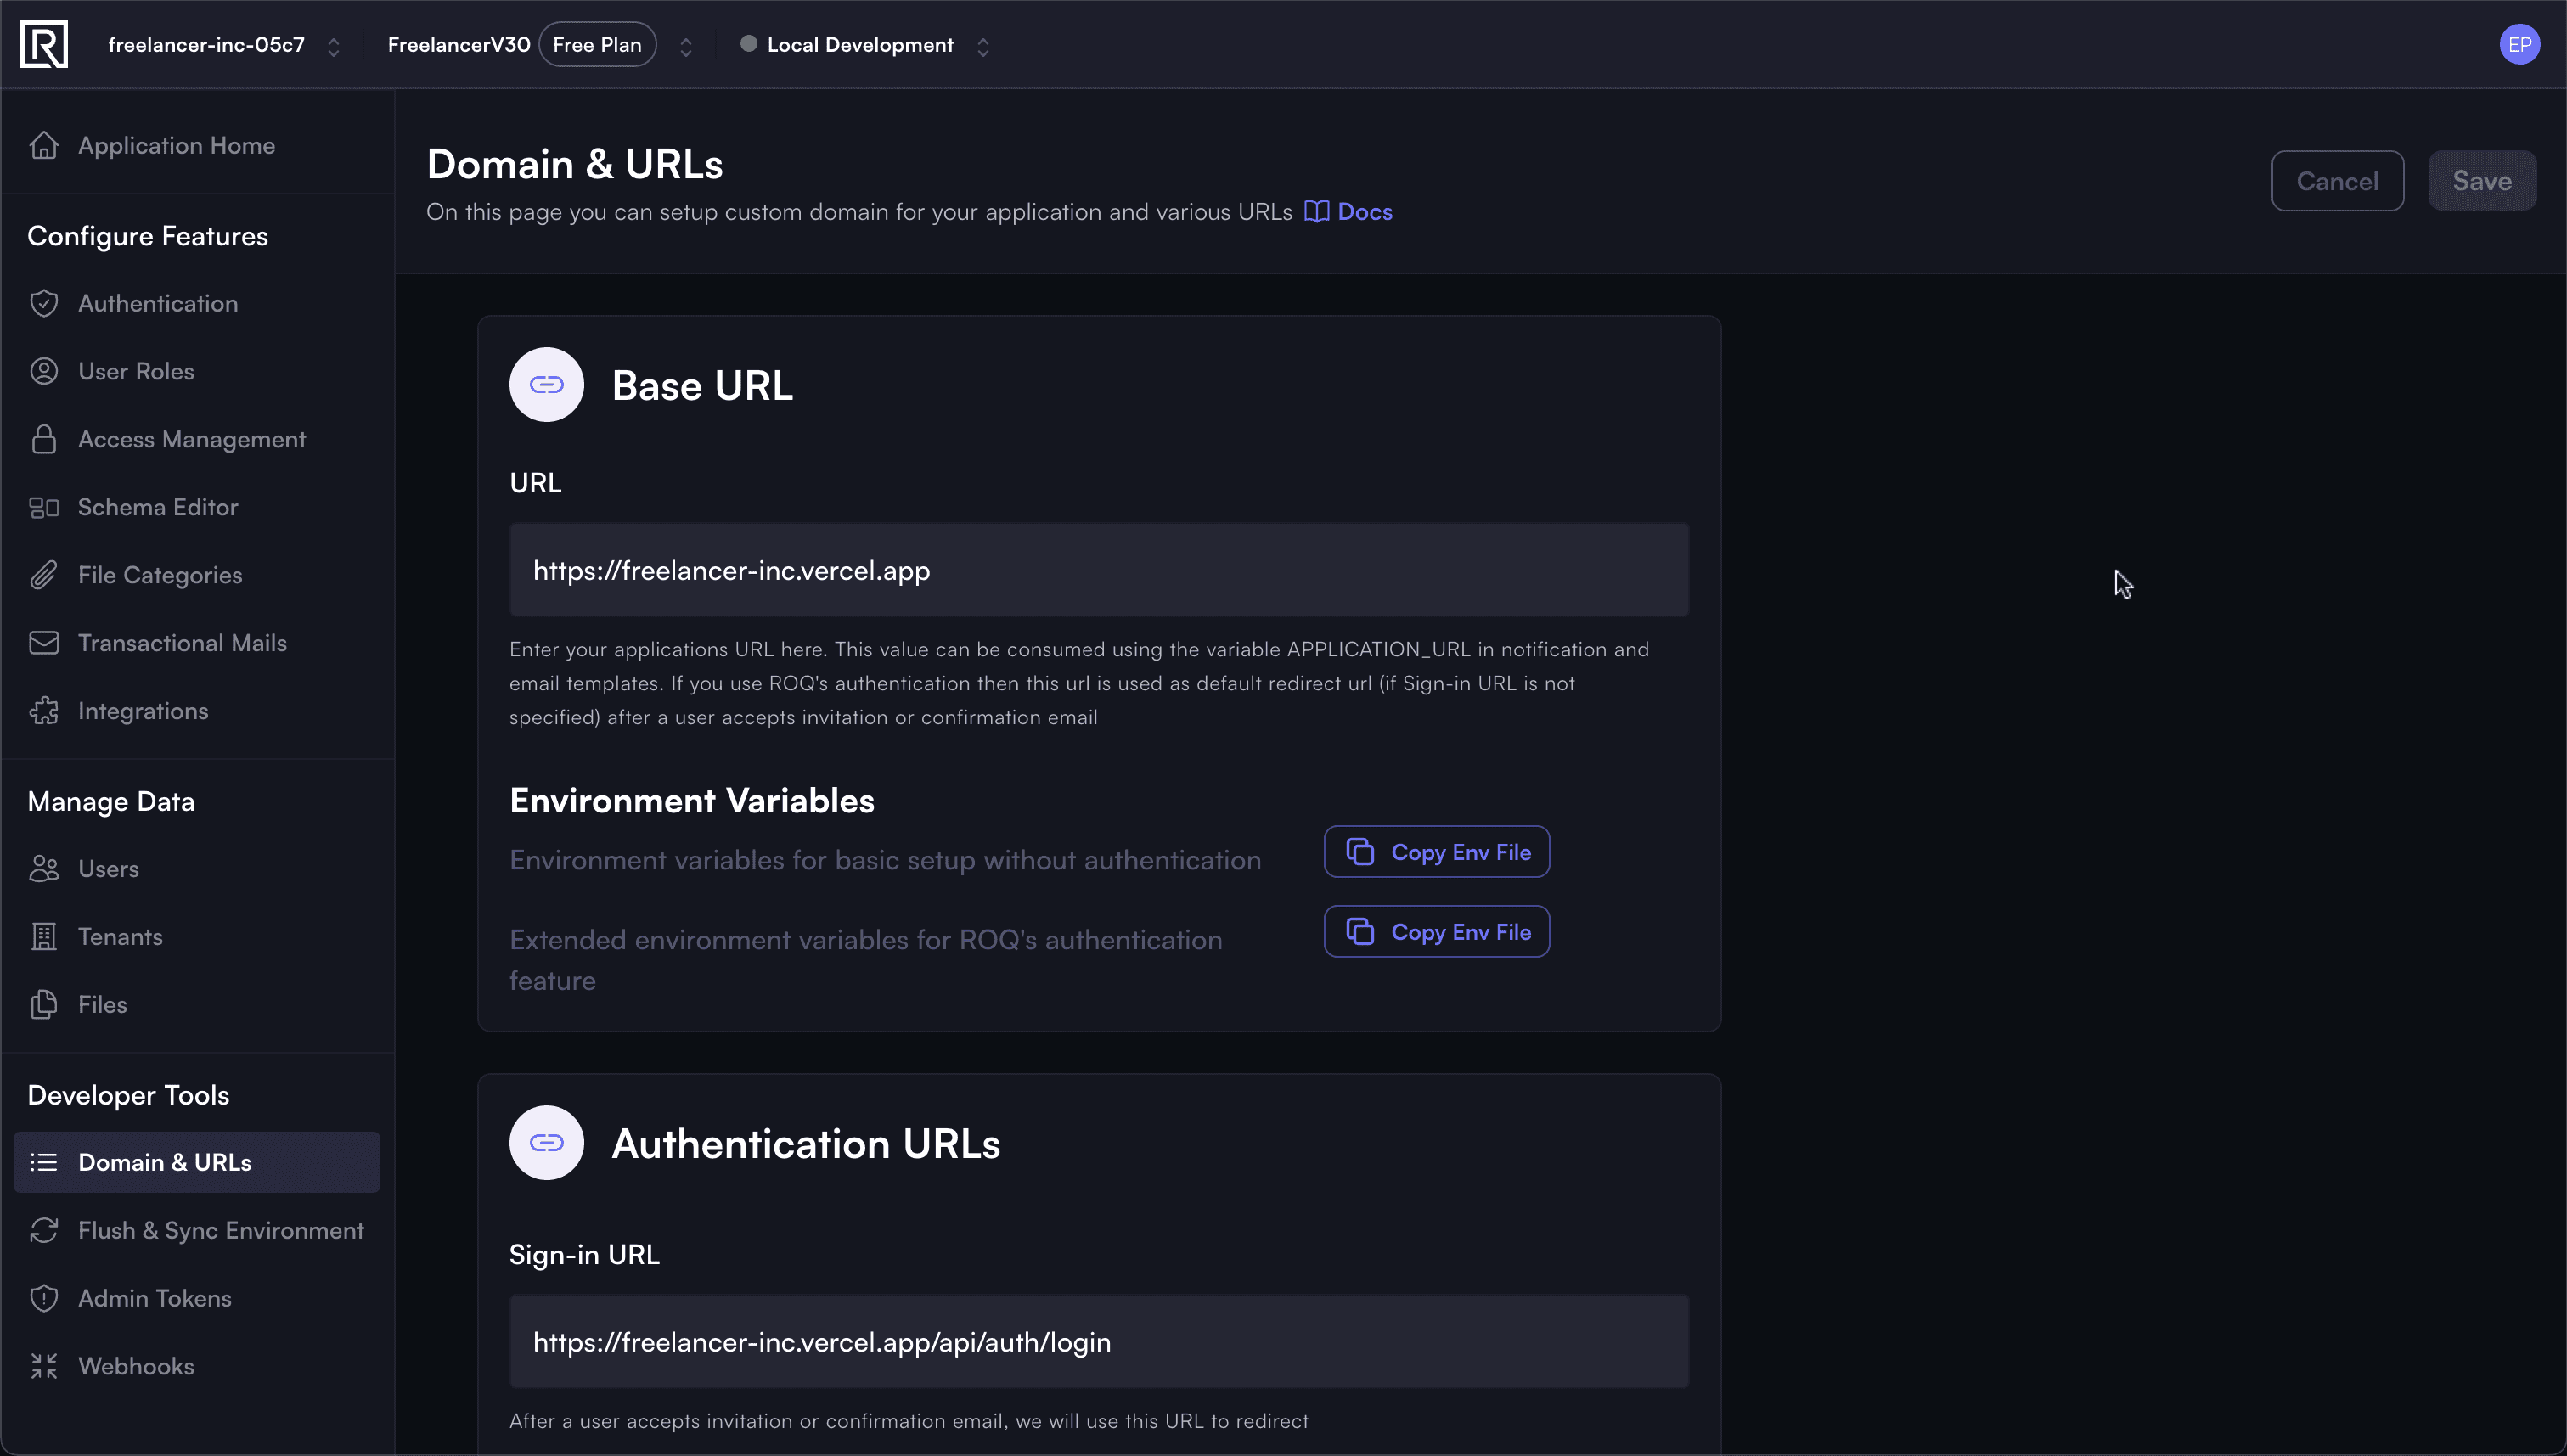Open Schema Editor
This screenshot has height=1456, width=2567.
click(x=197, y=507)
